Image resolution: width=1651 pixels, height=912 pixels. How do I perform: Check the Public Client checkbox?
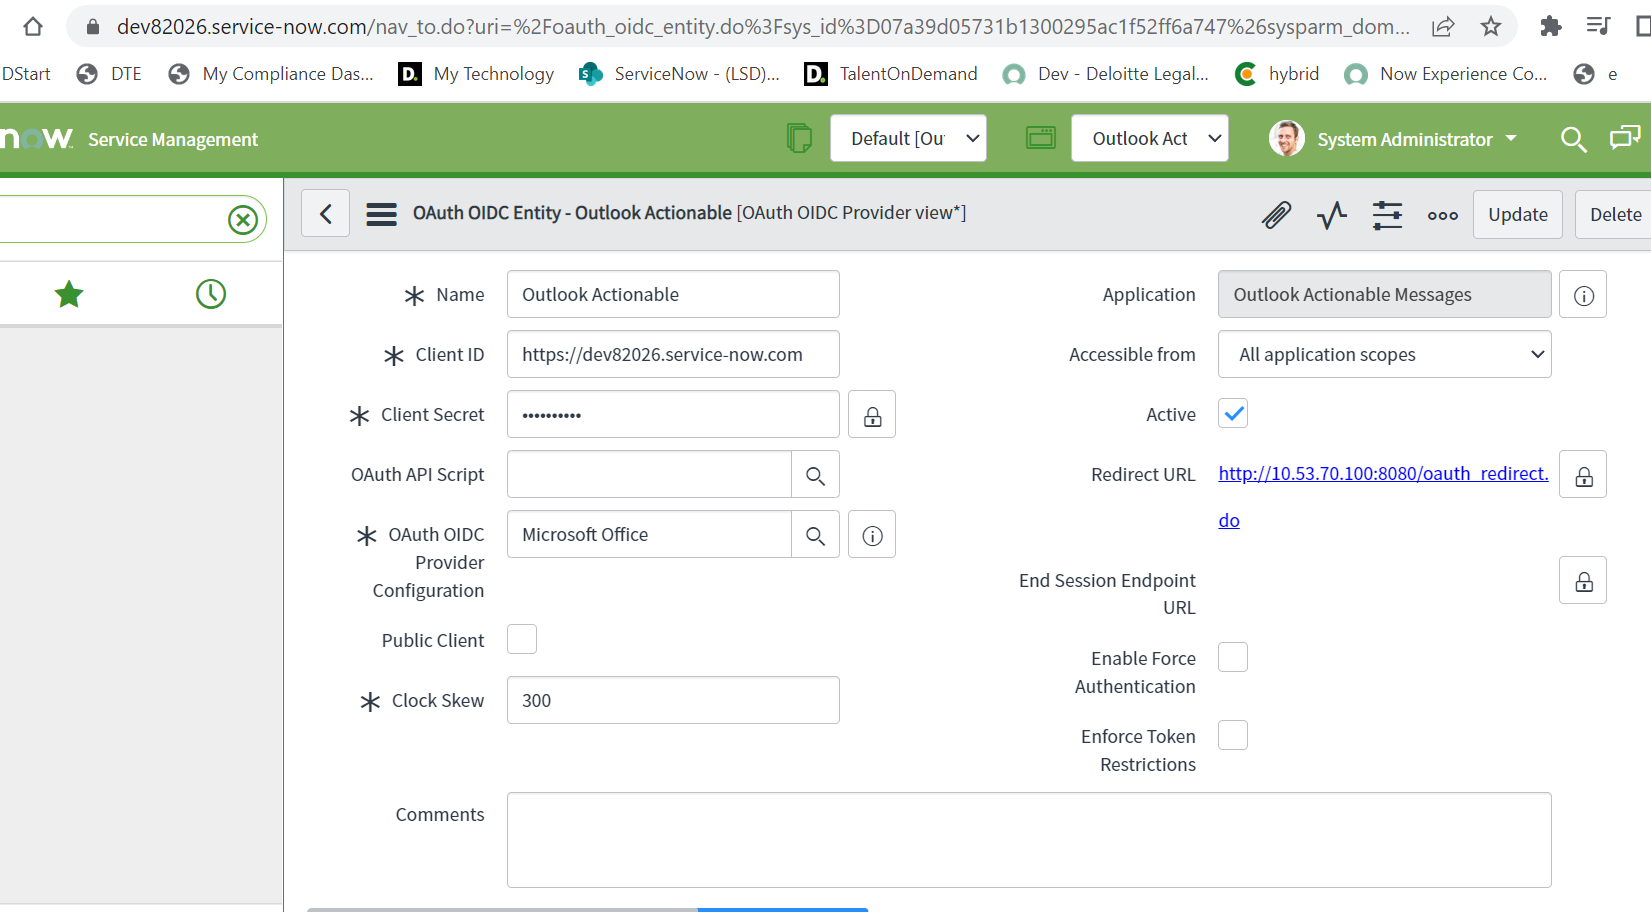point(522,639)
